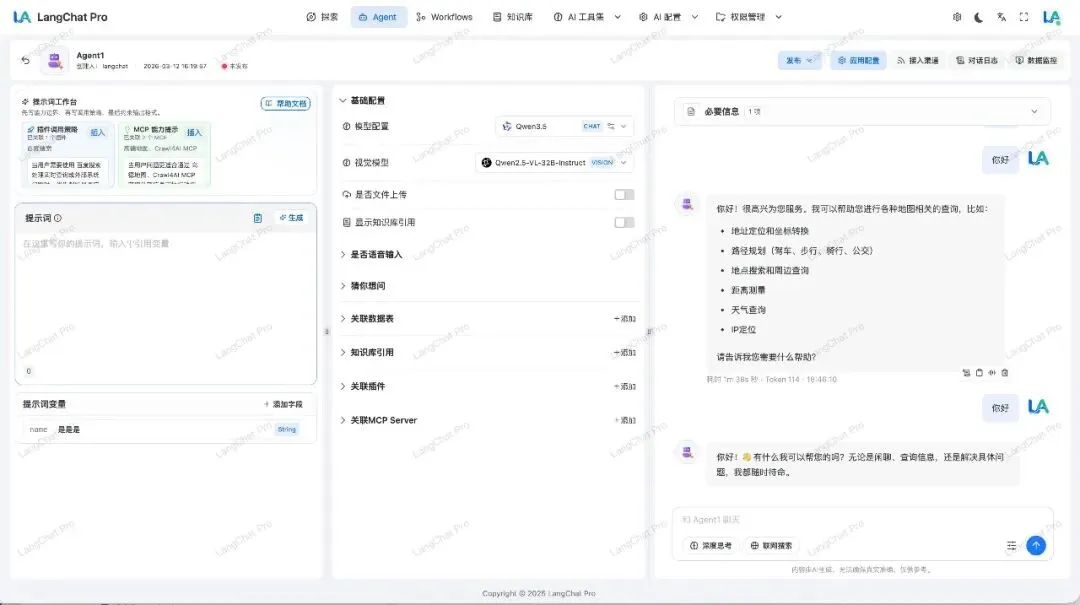Click 添加 on the 关联MCP Server row
The width and height of the screenshot is (1080, 605).
[x=625, y=420]
